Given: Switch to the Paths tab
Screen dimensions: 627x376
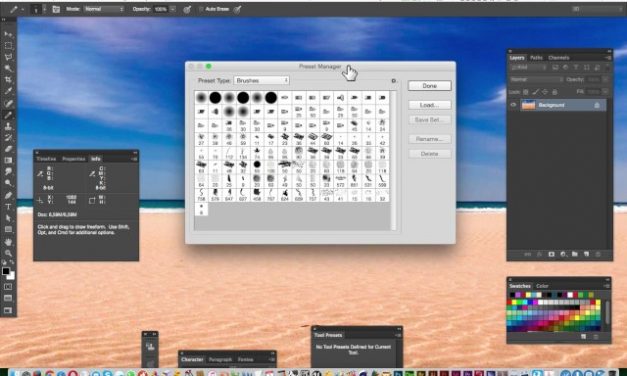Looking at the screenshot, I should [536, 58].
